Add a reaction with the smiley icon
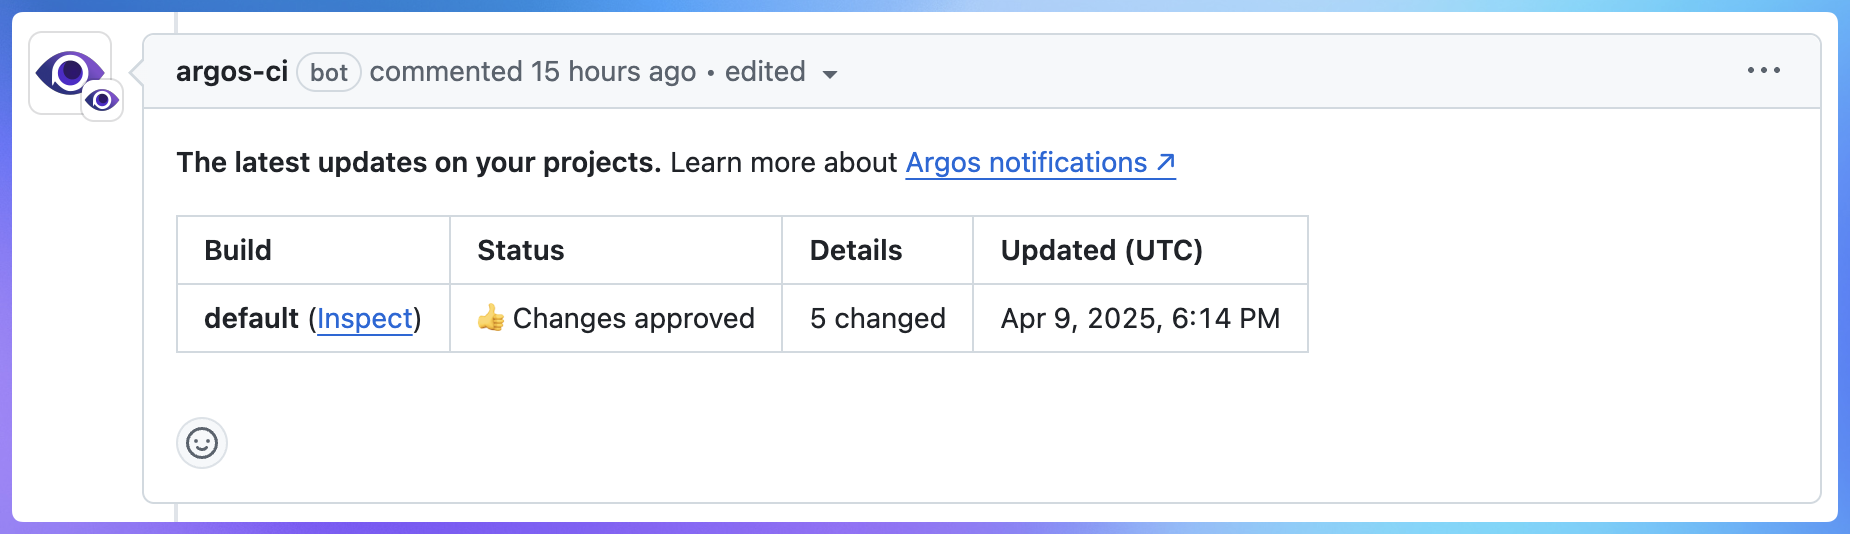Image resolution: width=1850 pixels, height=534 pixels. [x=202, y=443]
